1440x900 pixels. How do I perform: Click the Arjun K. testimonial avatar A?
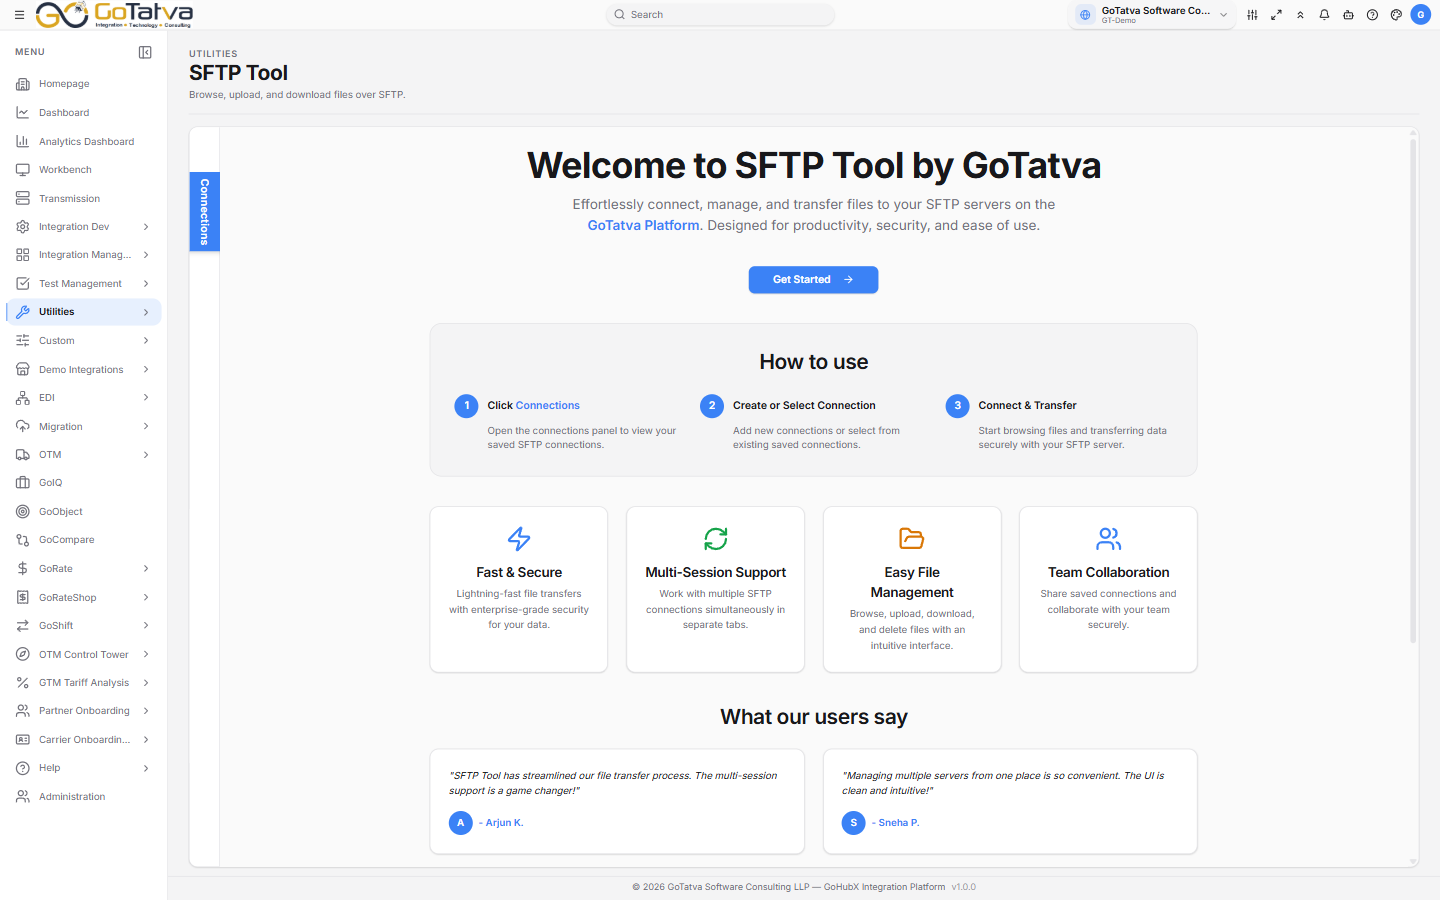click(x=461, y=823)
